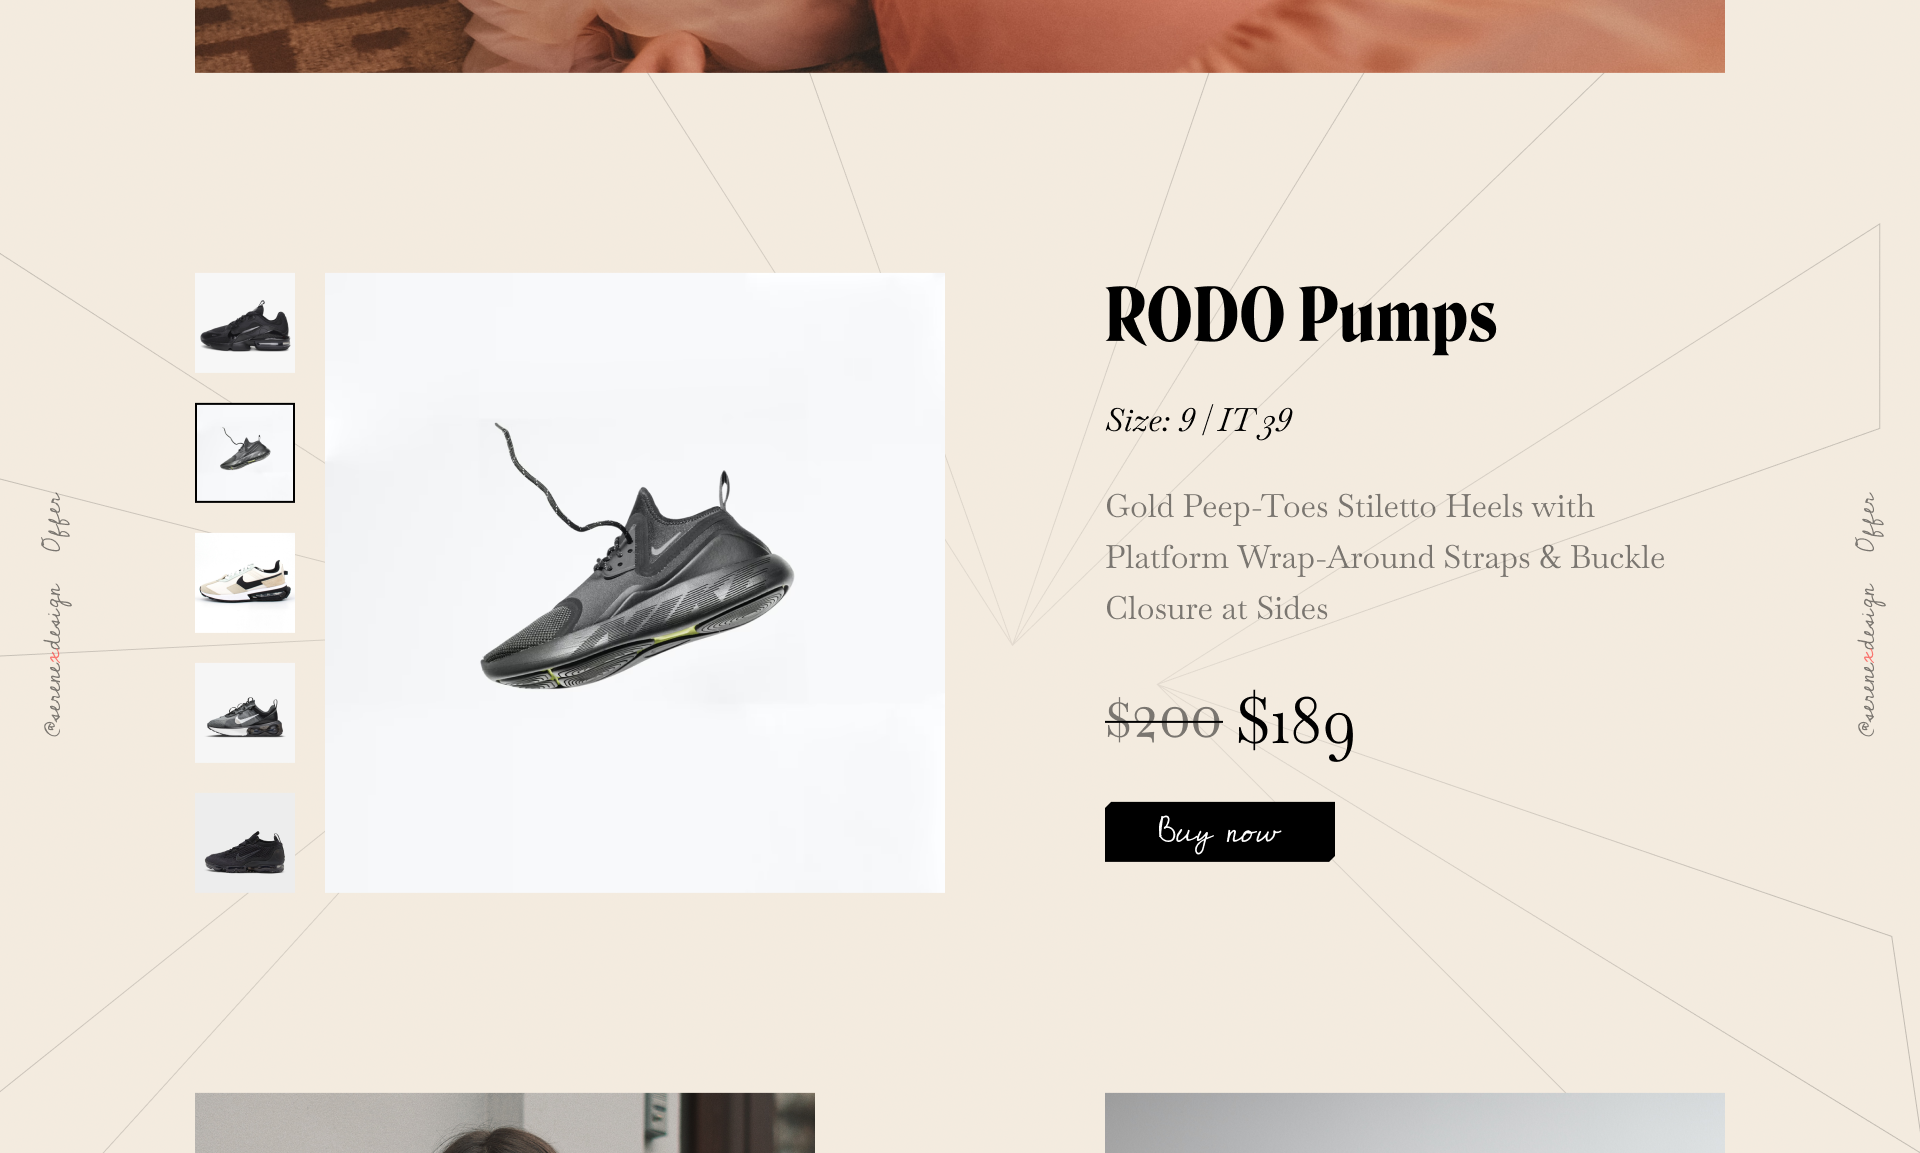Click the orange banner image at the top
1920x1153 pixels.
click(960, 36)
